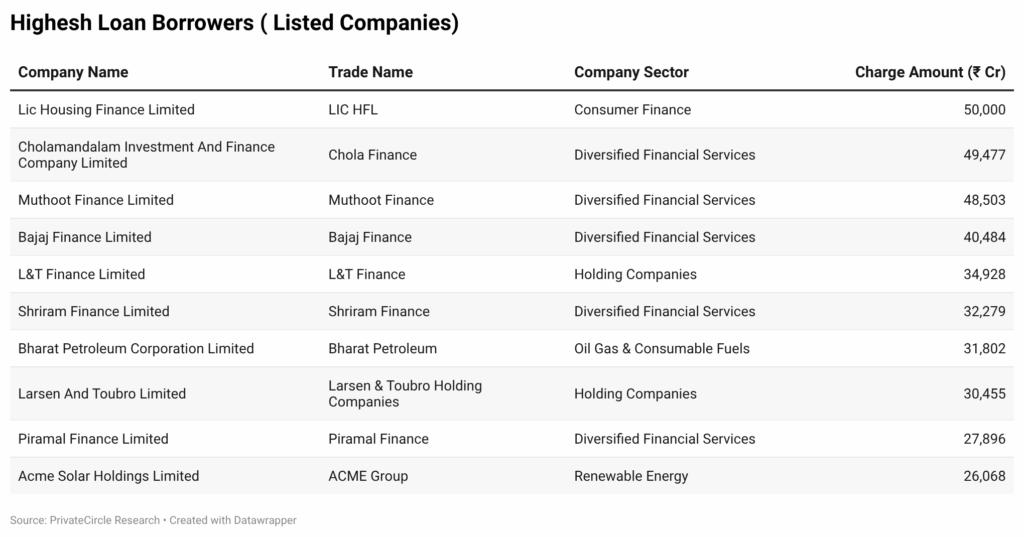Click the Trade Name column header
Viewport: 1024px width, 537px height.
pyautogui.click(x=370, y=72)
